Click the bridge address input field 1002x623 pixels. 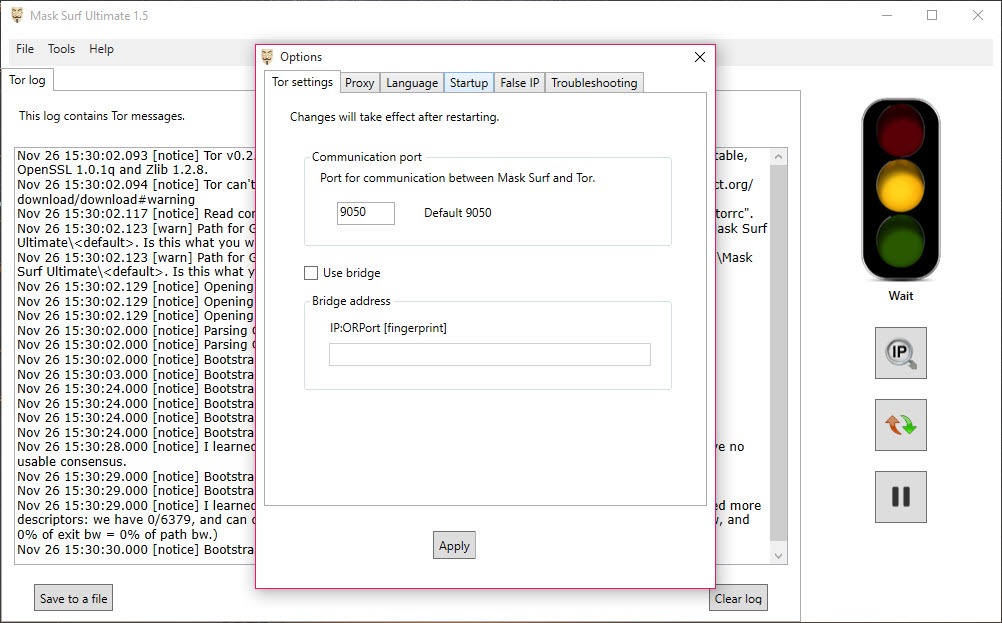[x=489, y=355]
